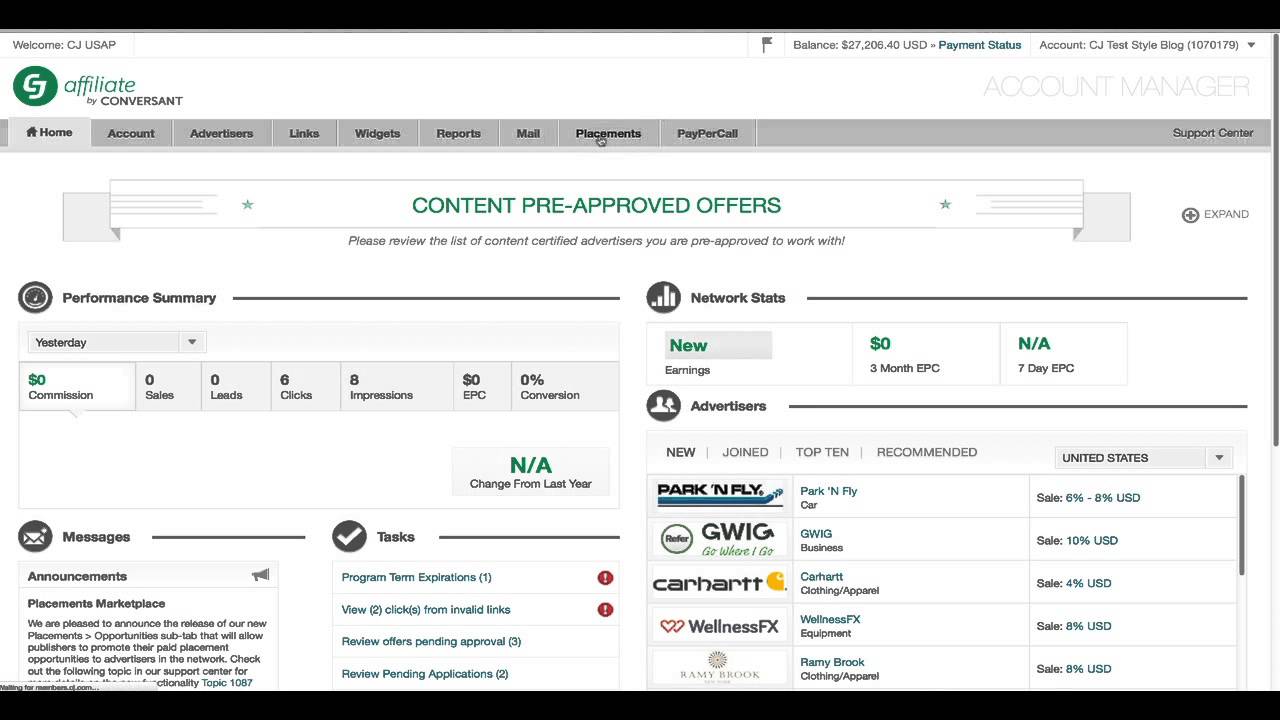Open the PayPerCall menu tab
The height and width of the screenshot is (720, 1280).
707,133
